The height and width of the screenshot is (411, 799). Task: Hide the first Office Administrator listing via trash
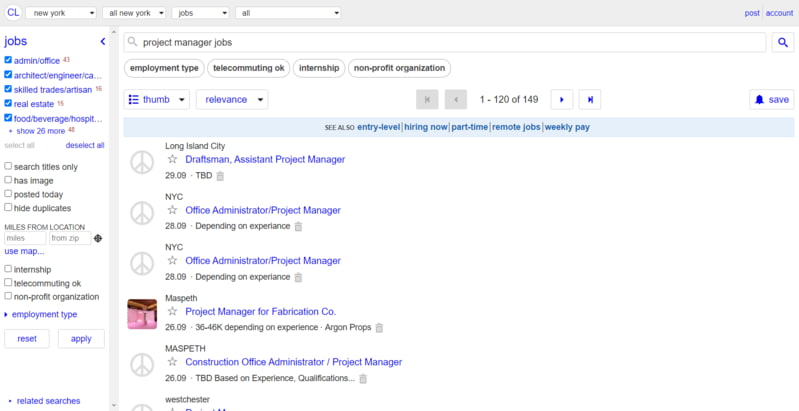click(298, 226)
